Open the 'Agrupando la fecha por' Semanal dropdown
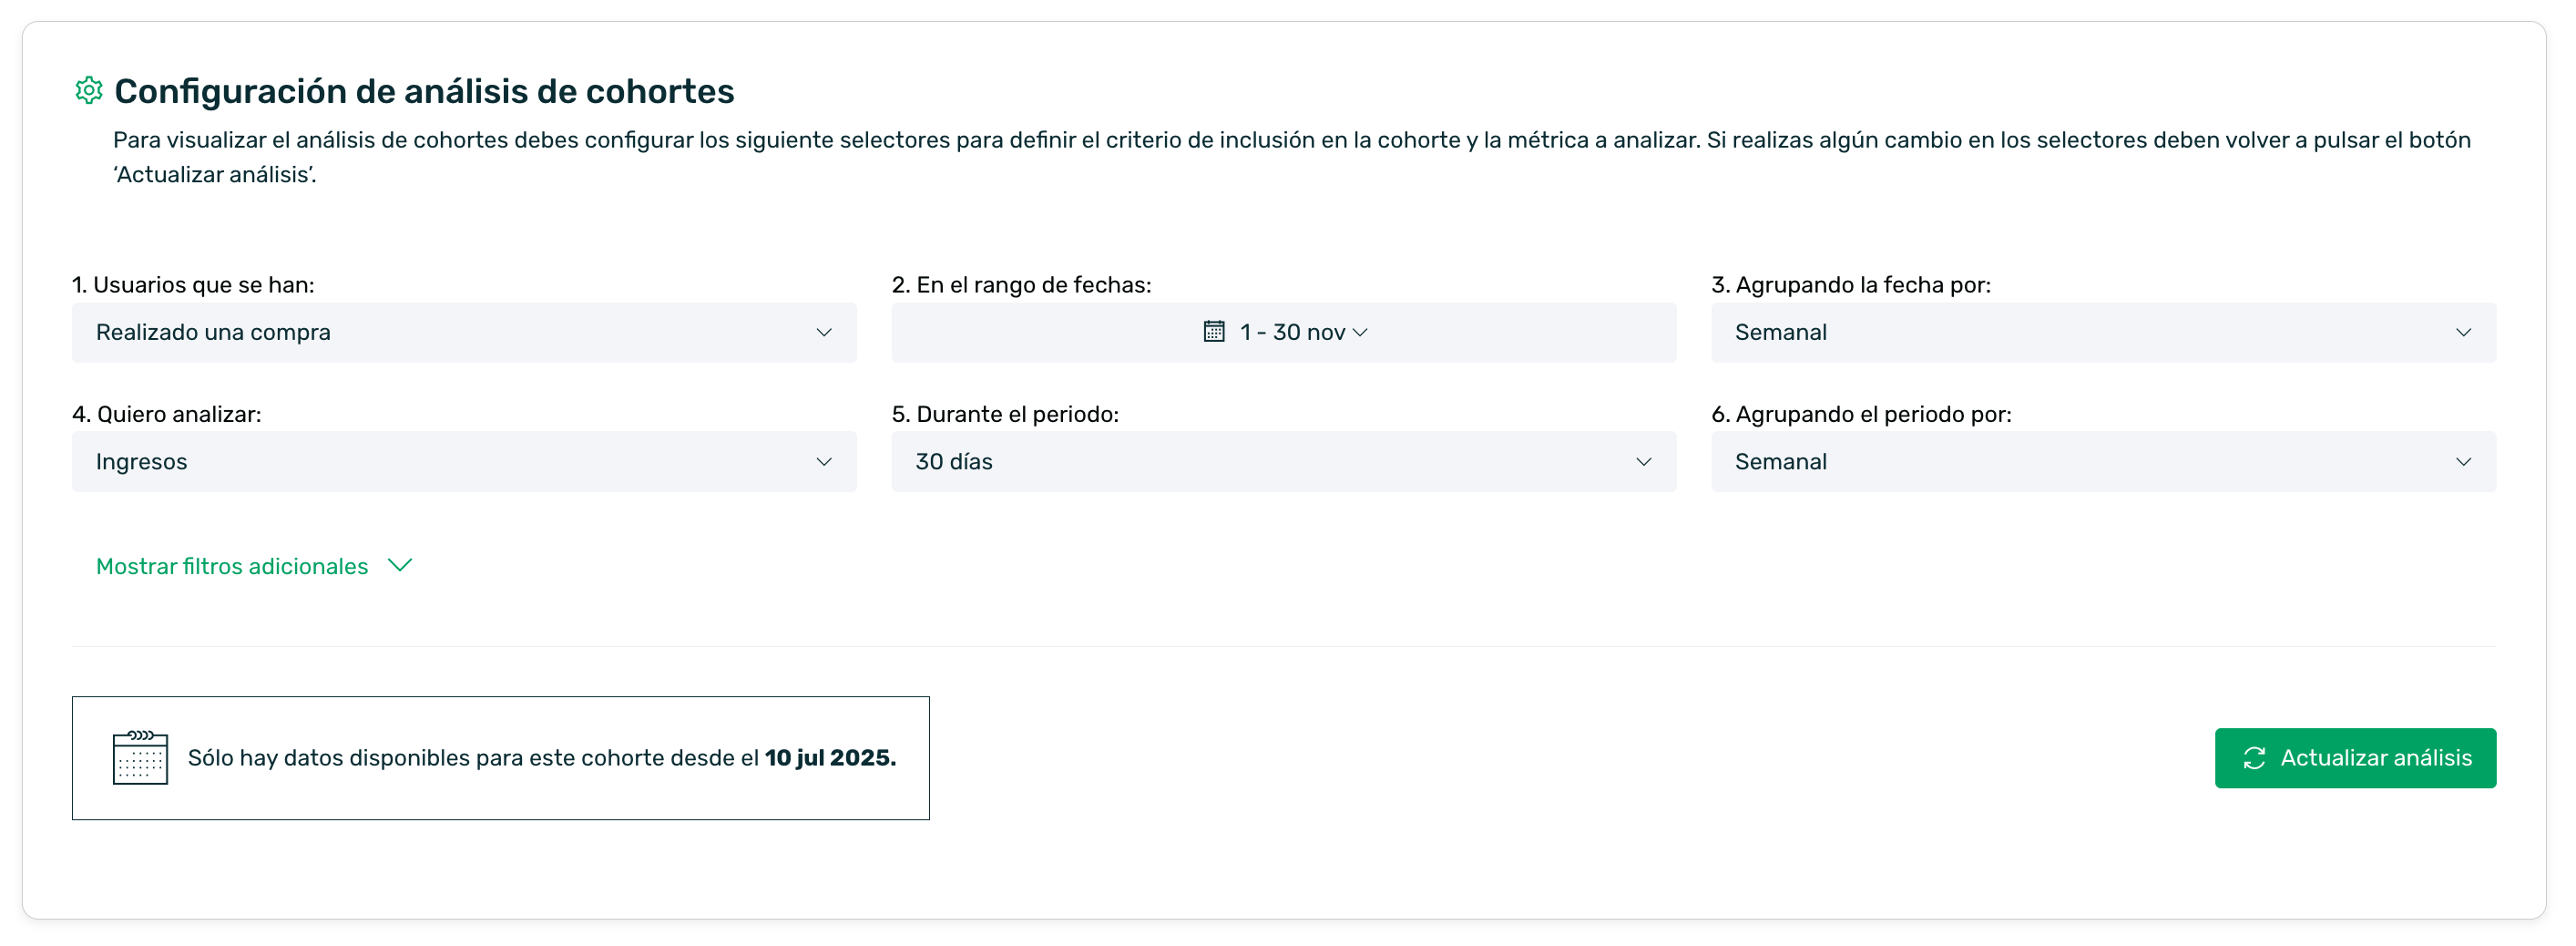 coord(2102,333)
